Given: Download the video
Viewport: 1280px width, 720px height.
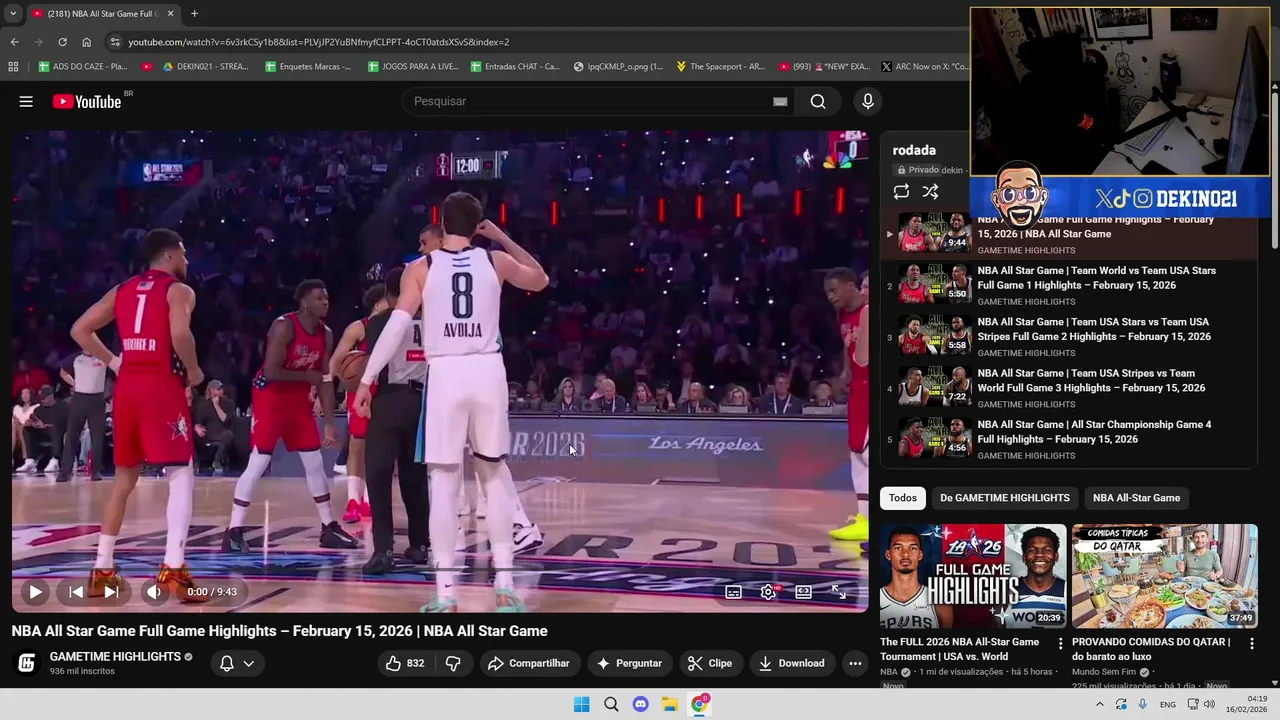Looking at the screenshot, I should pos(791,663).
